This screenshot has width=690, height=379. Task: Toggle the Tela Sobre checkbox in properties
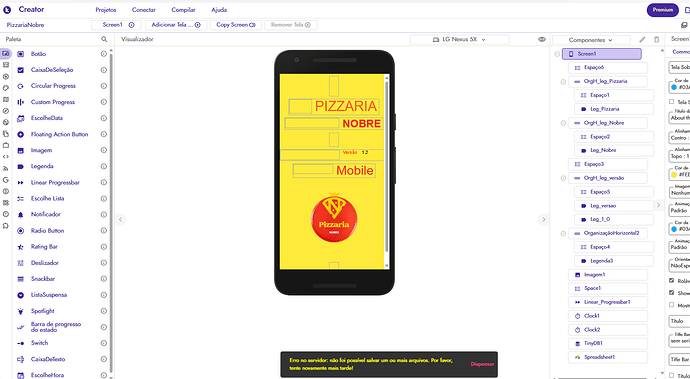tap(672, 101)
